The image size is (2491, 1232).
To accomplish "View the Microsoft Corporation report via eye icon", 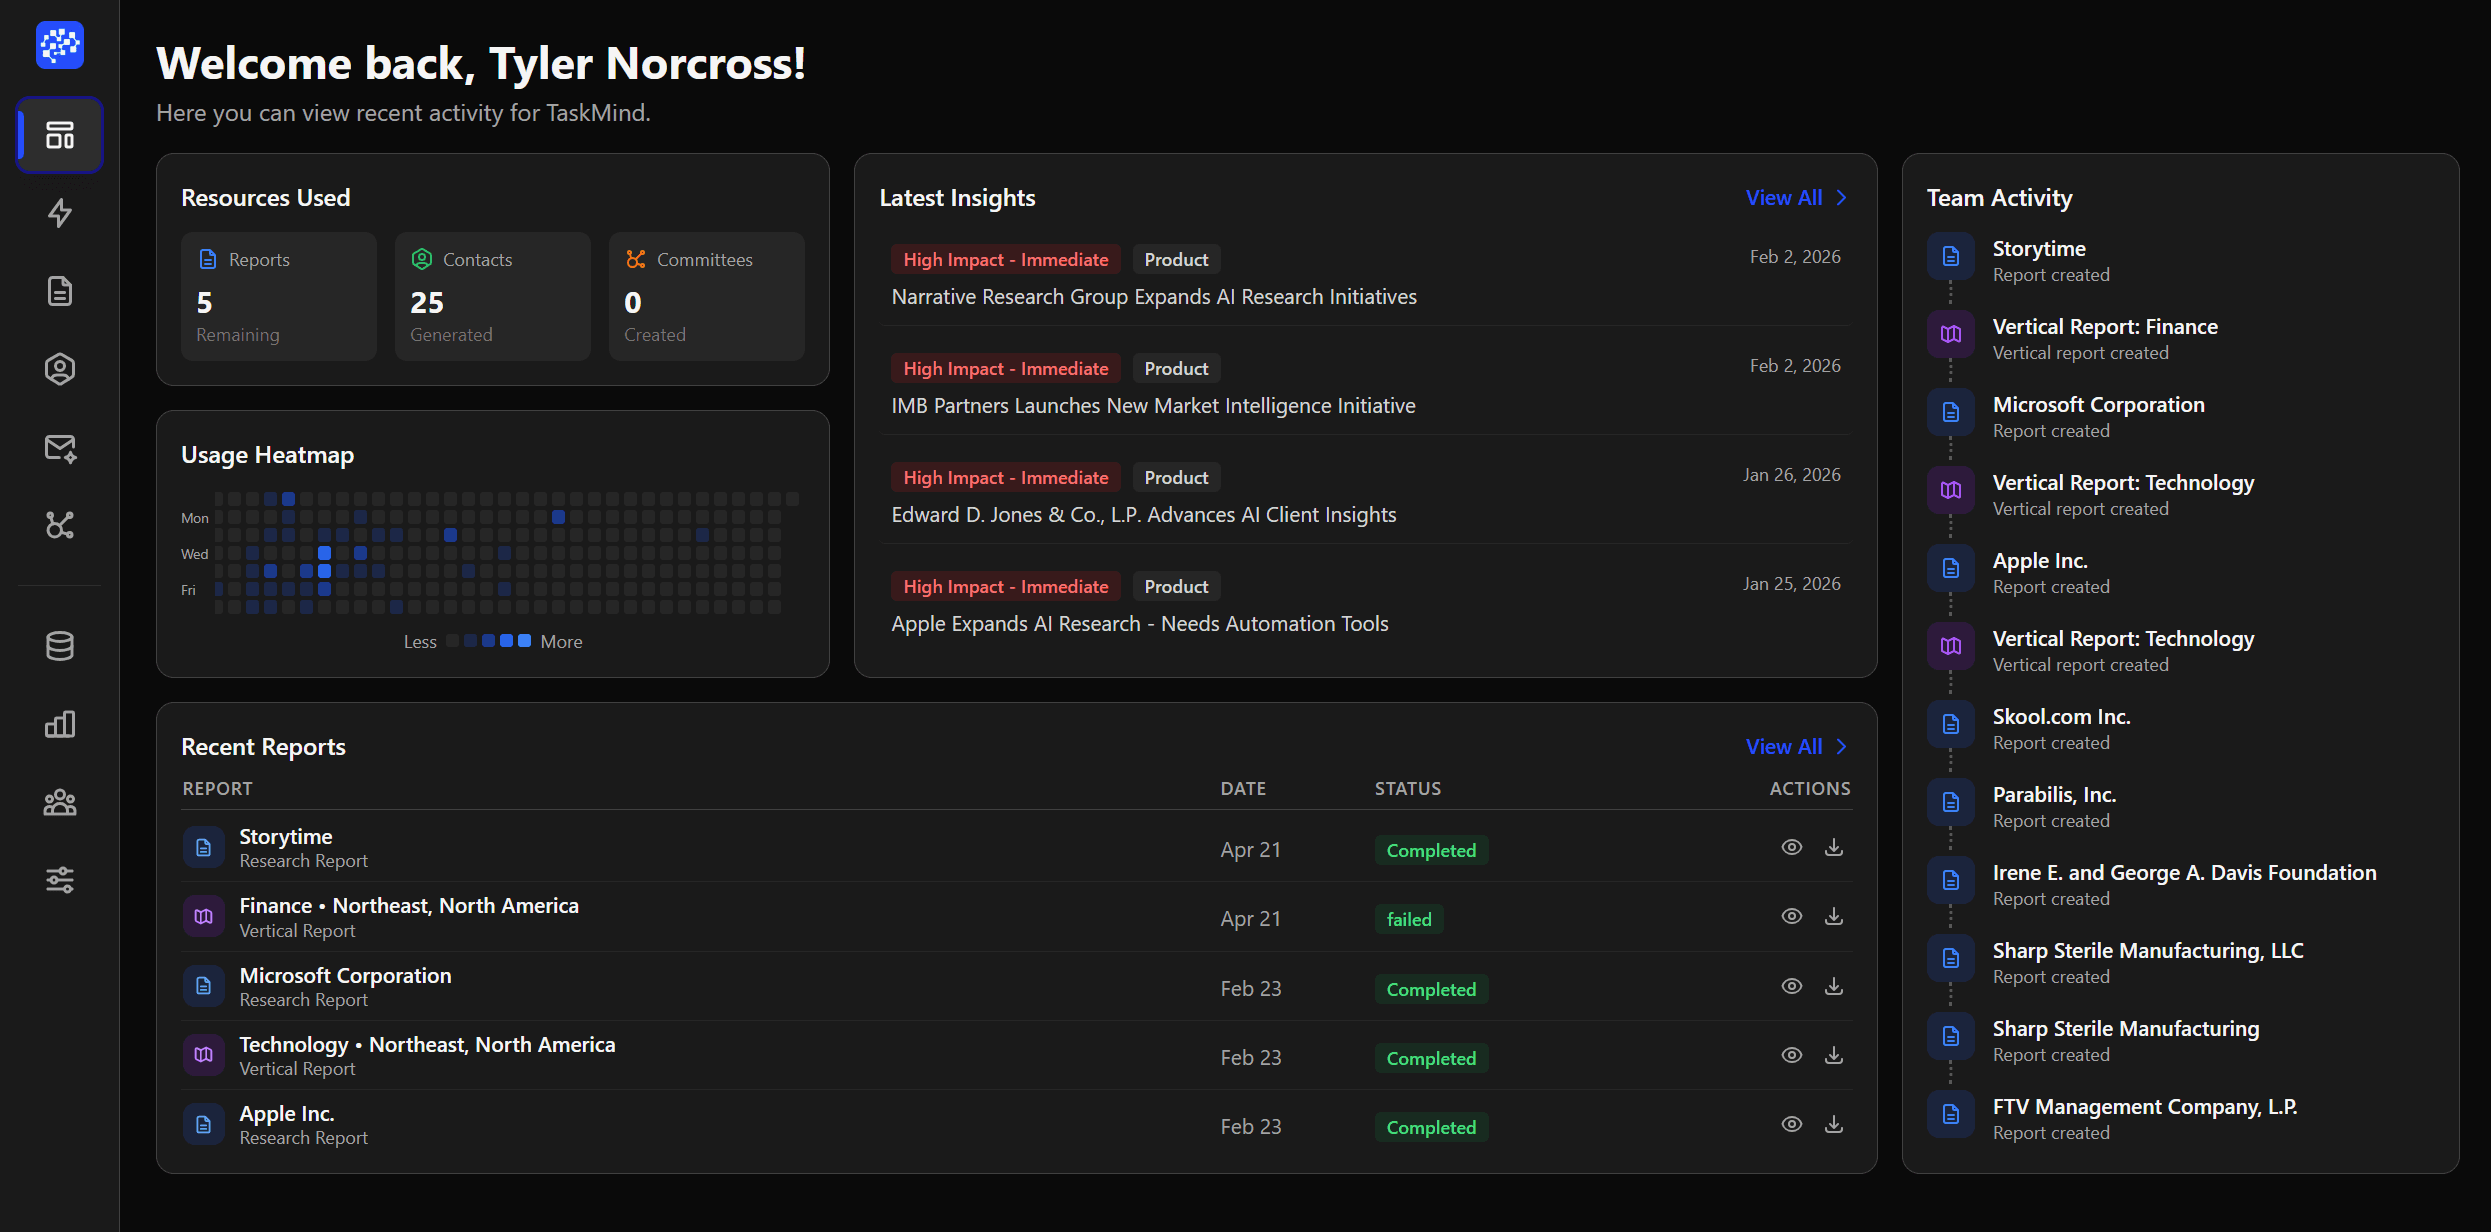I will click(1792, 986).
